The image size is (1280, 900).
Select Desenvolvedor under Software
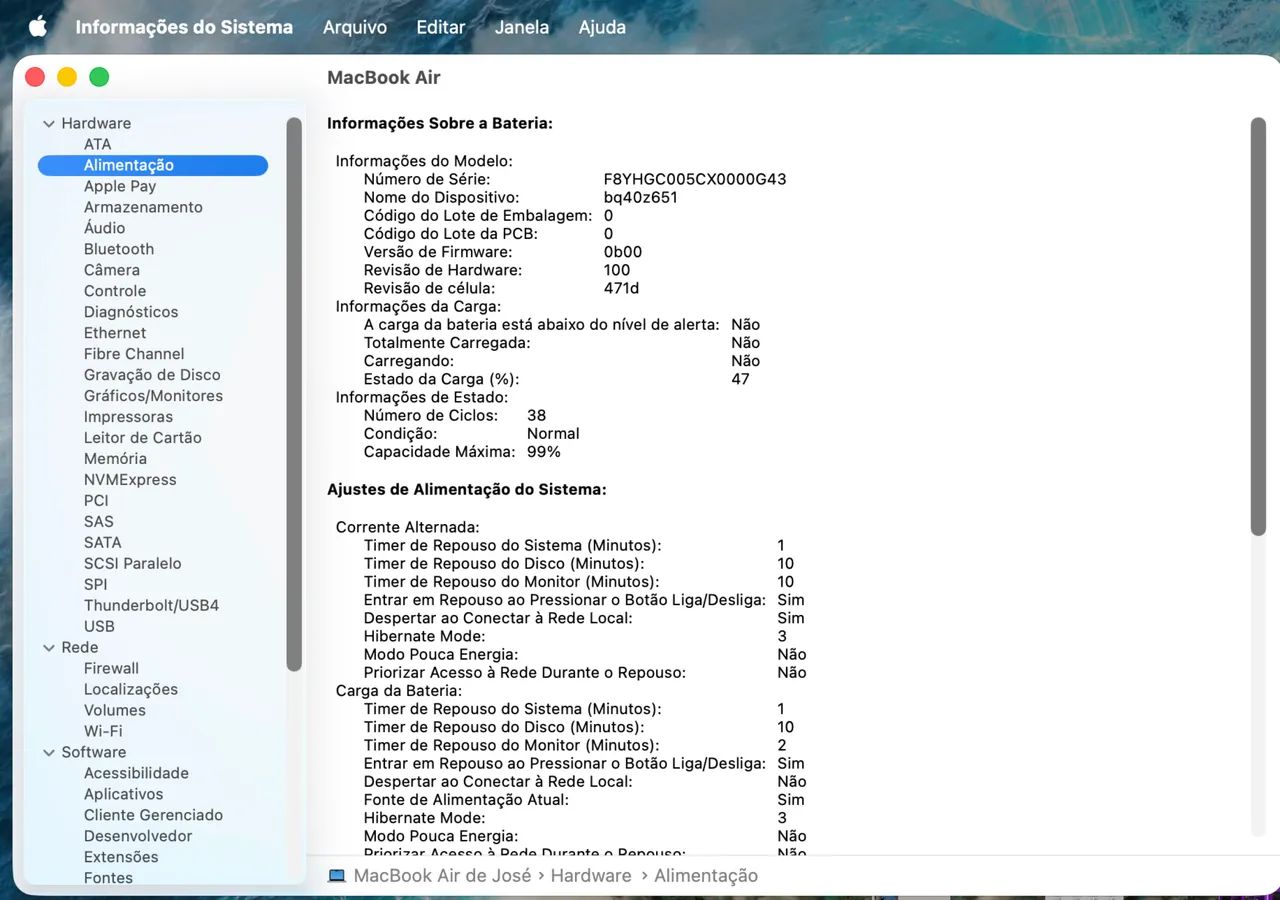138,837
